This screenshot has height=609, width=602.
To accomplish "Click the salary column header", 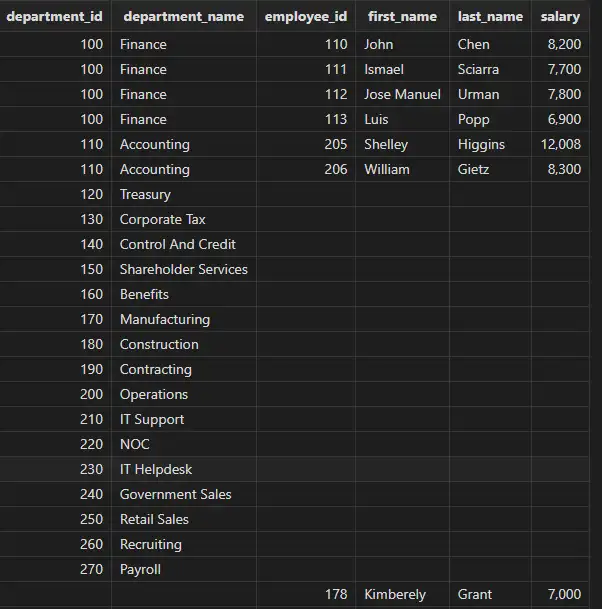I will coord(560,16).
